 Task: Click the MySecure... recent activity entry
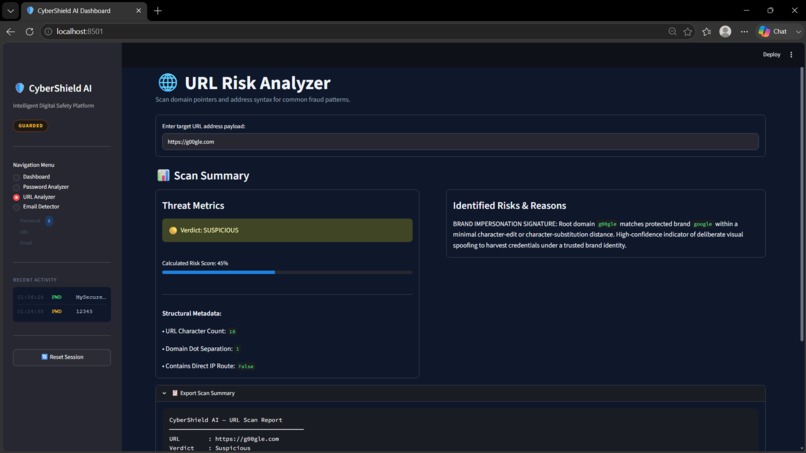62,297
